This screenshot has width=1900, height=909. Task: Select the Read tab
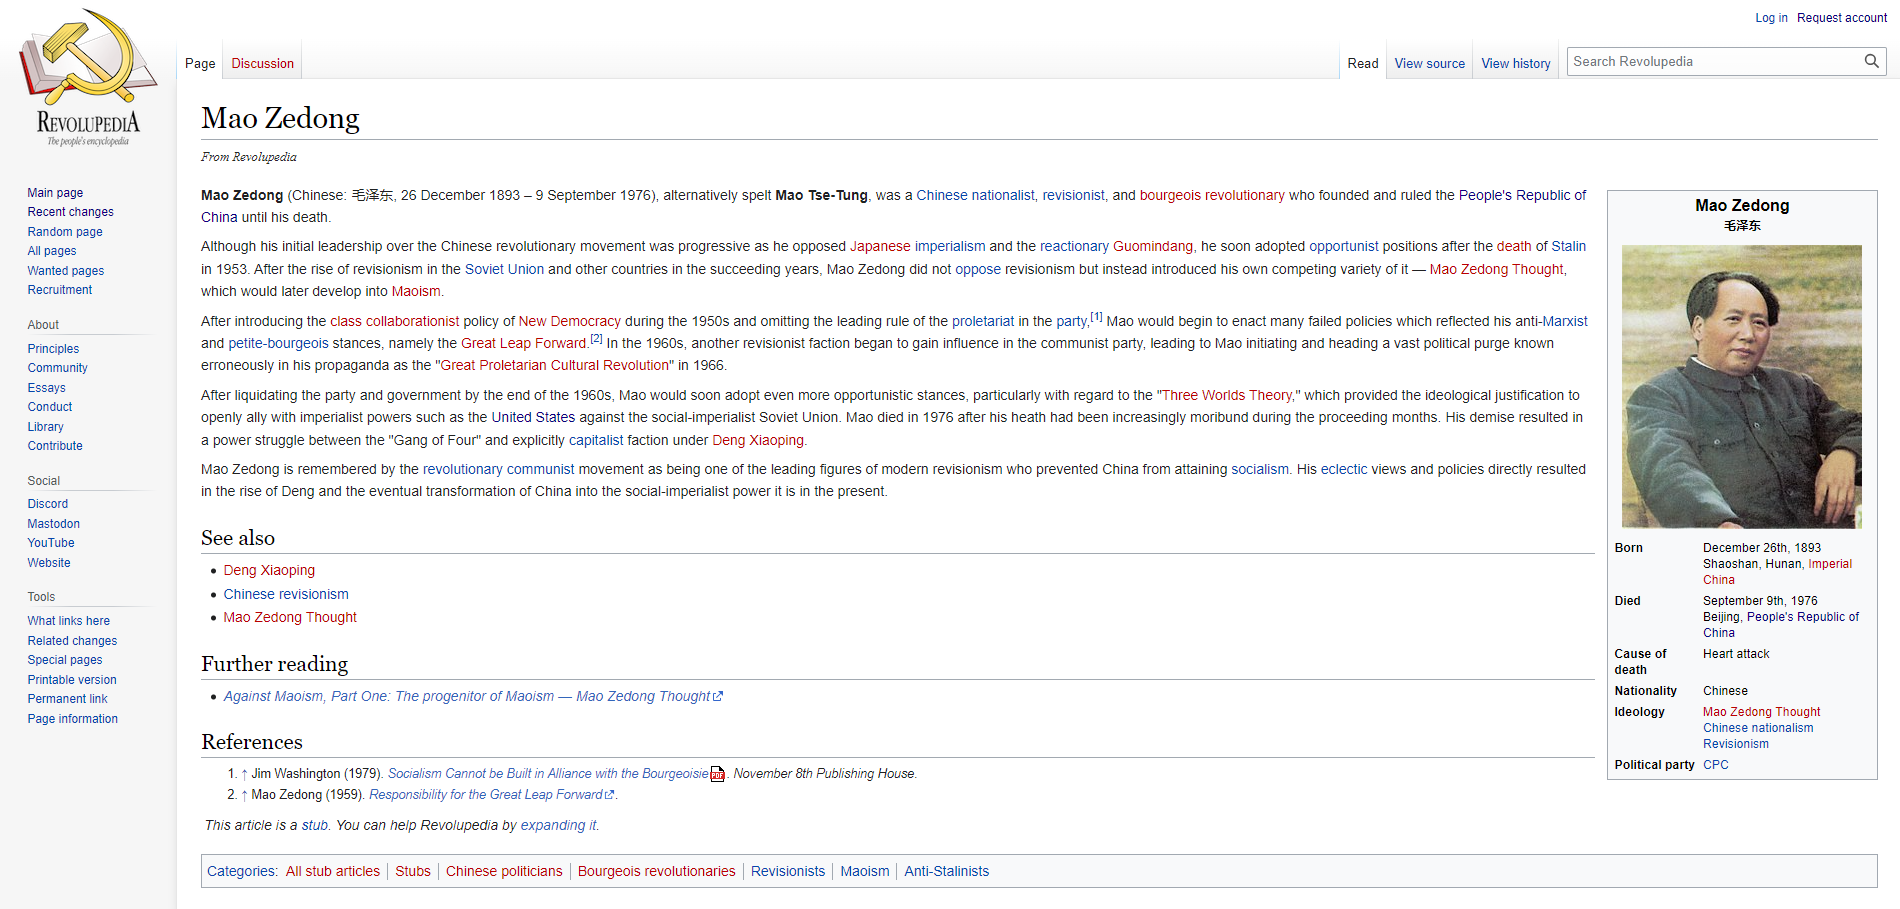click(1362, 63)
